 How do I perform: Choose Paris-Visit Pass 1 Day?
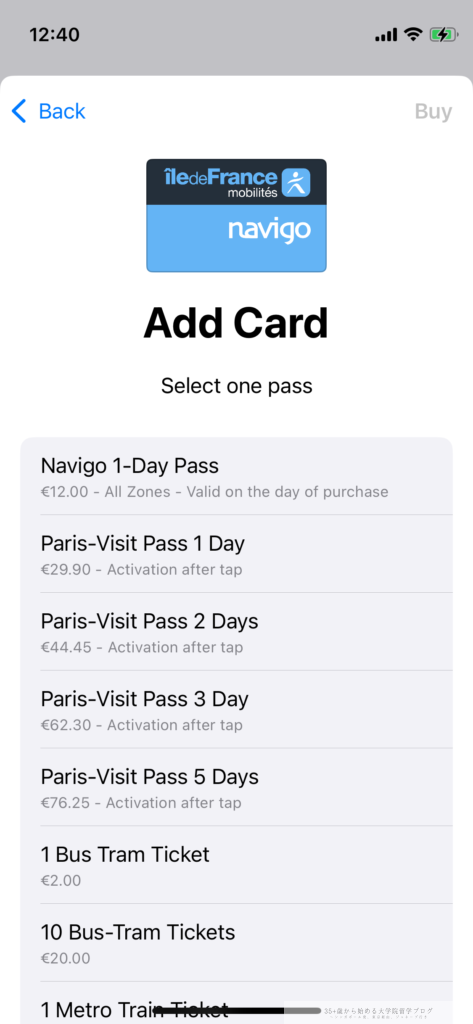click(236, 554)
